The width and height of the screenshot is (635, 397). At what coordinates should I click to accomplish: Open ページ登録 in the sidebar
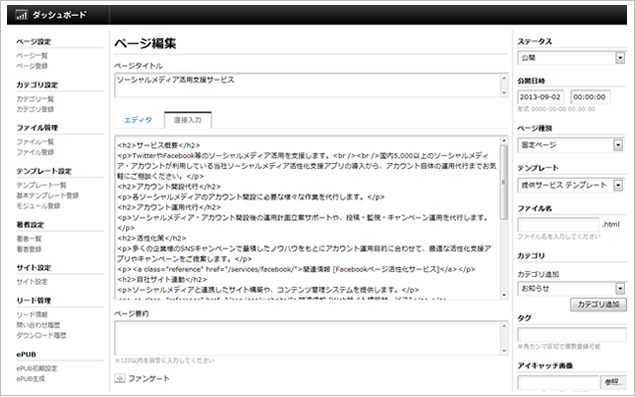[x=32, y=66]
